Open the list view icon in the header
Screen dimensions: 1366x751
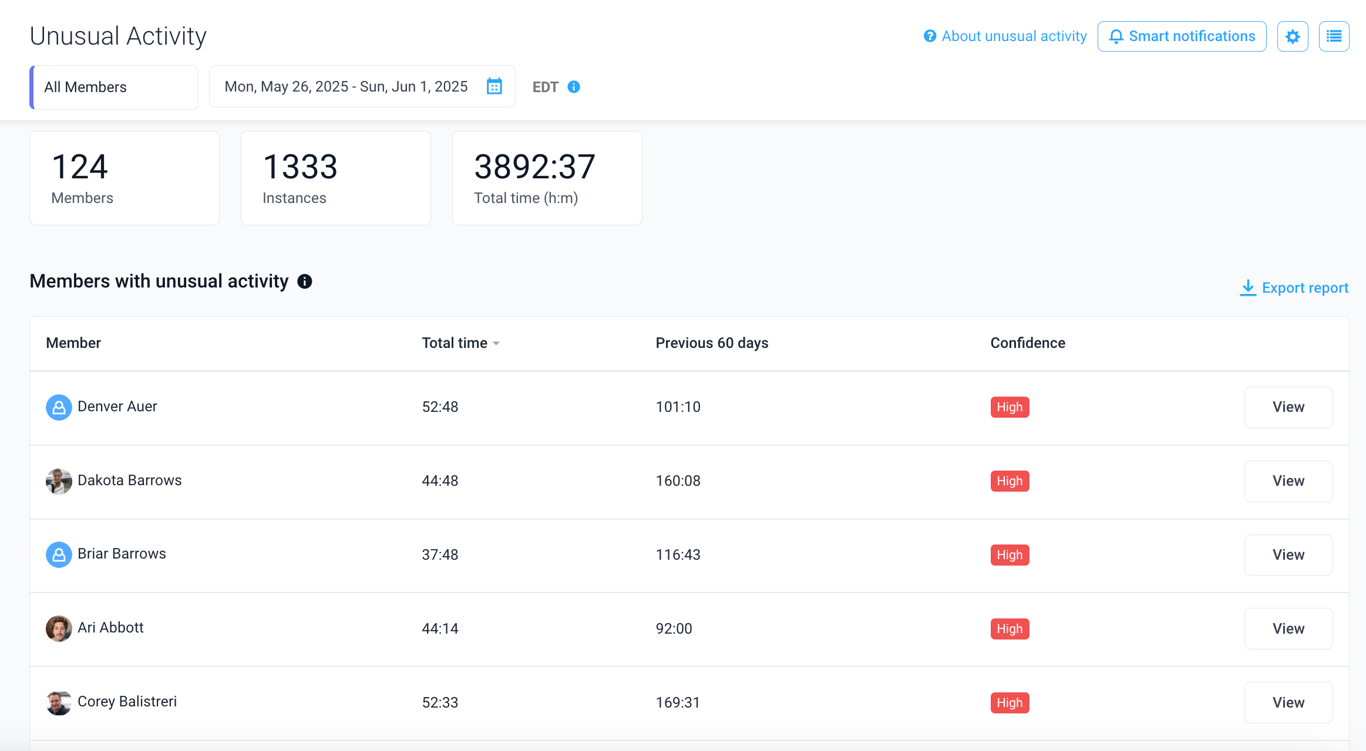[1334, 37]
